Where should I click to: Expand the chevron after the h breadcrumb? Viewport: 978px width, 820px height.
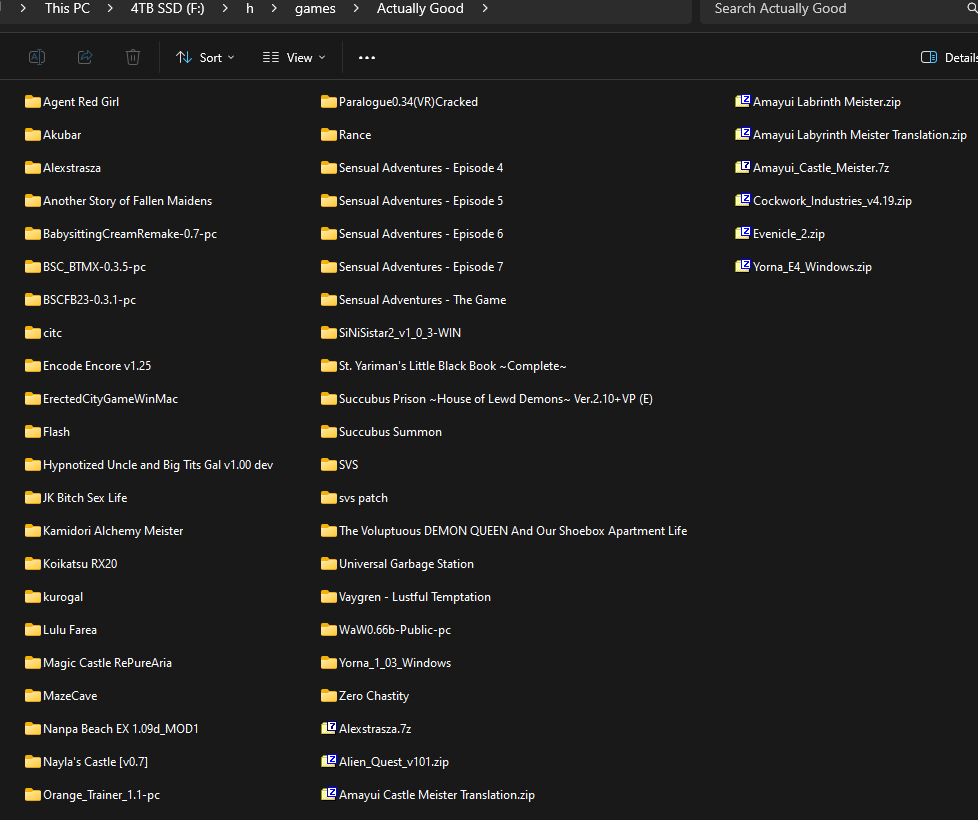[274, 9]
